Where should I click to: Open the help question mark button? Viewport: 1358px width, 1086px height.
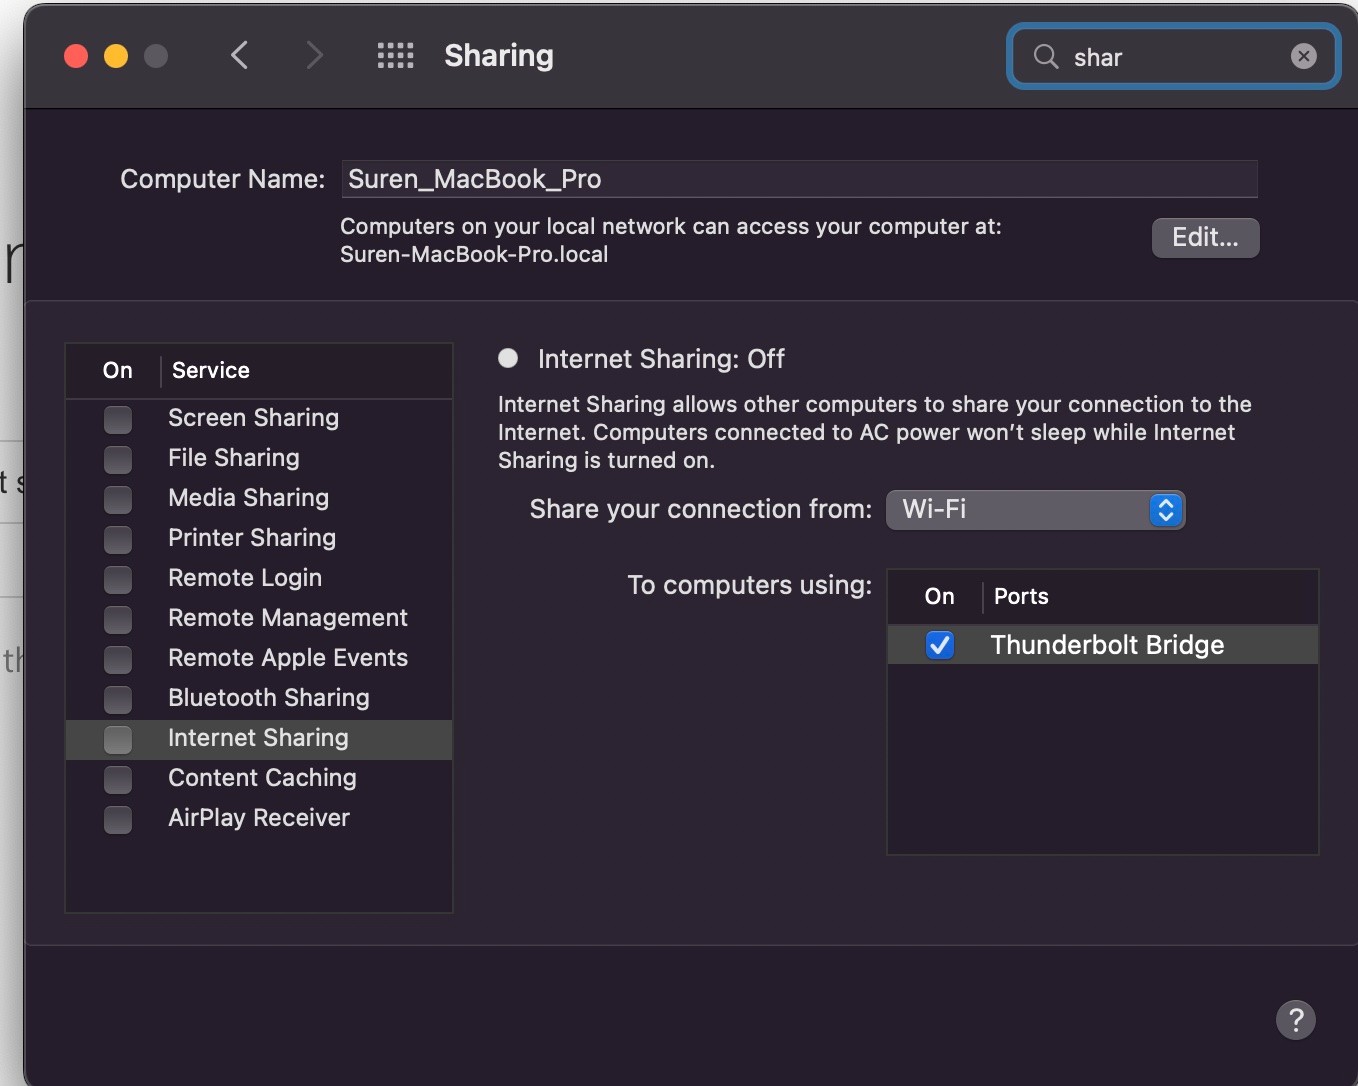click(x=1295, y=1020)
